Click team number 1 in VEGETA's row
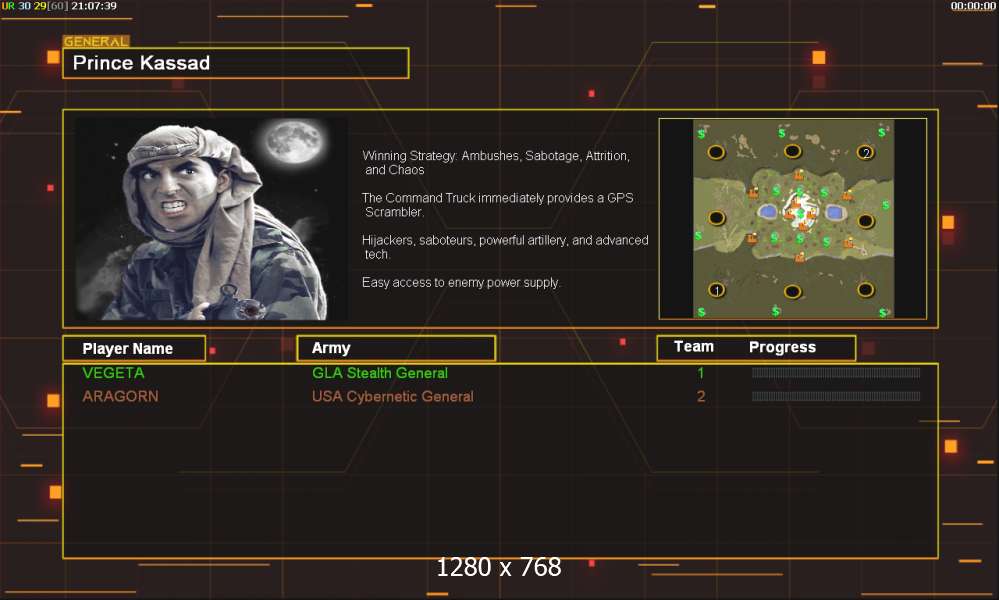Screen dimensions: 999x600 point(701,373)
